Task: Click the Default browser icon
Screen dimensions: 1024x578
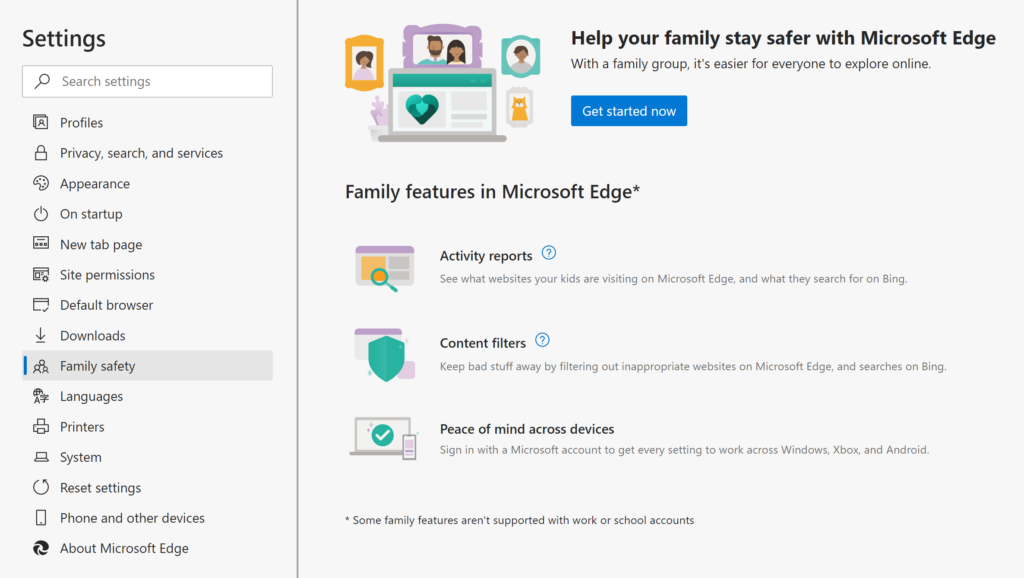Action: (x=40, y=305)
